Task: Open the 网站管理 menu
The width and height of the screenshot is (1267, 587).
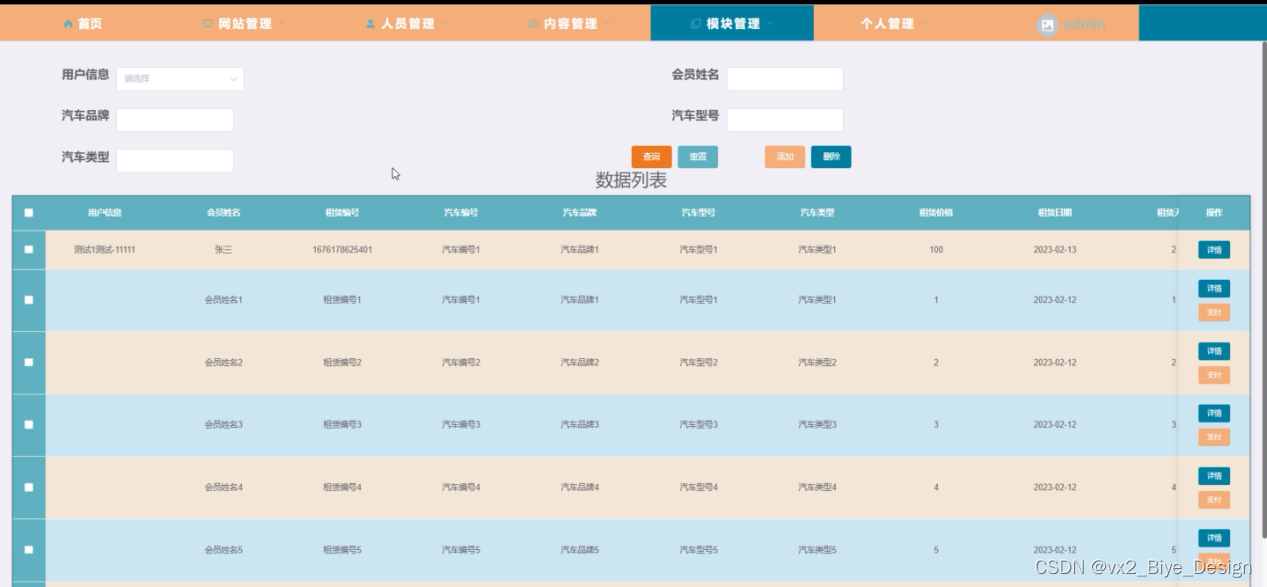Action: click(245, 23)
